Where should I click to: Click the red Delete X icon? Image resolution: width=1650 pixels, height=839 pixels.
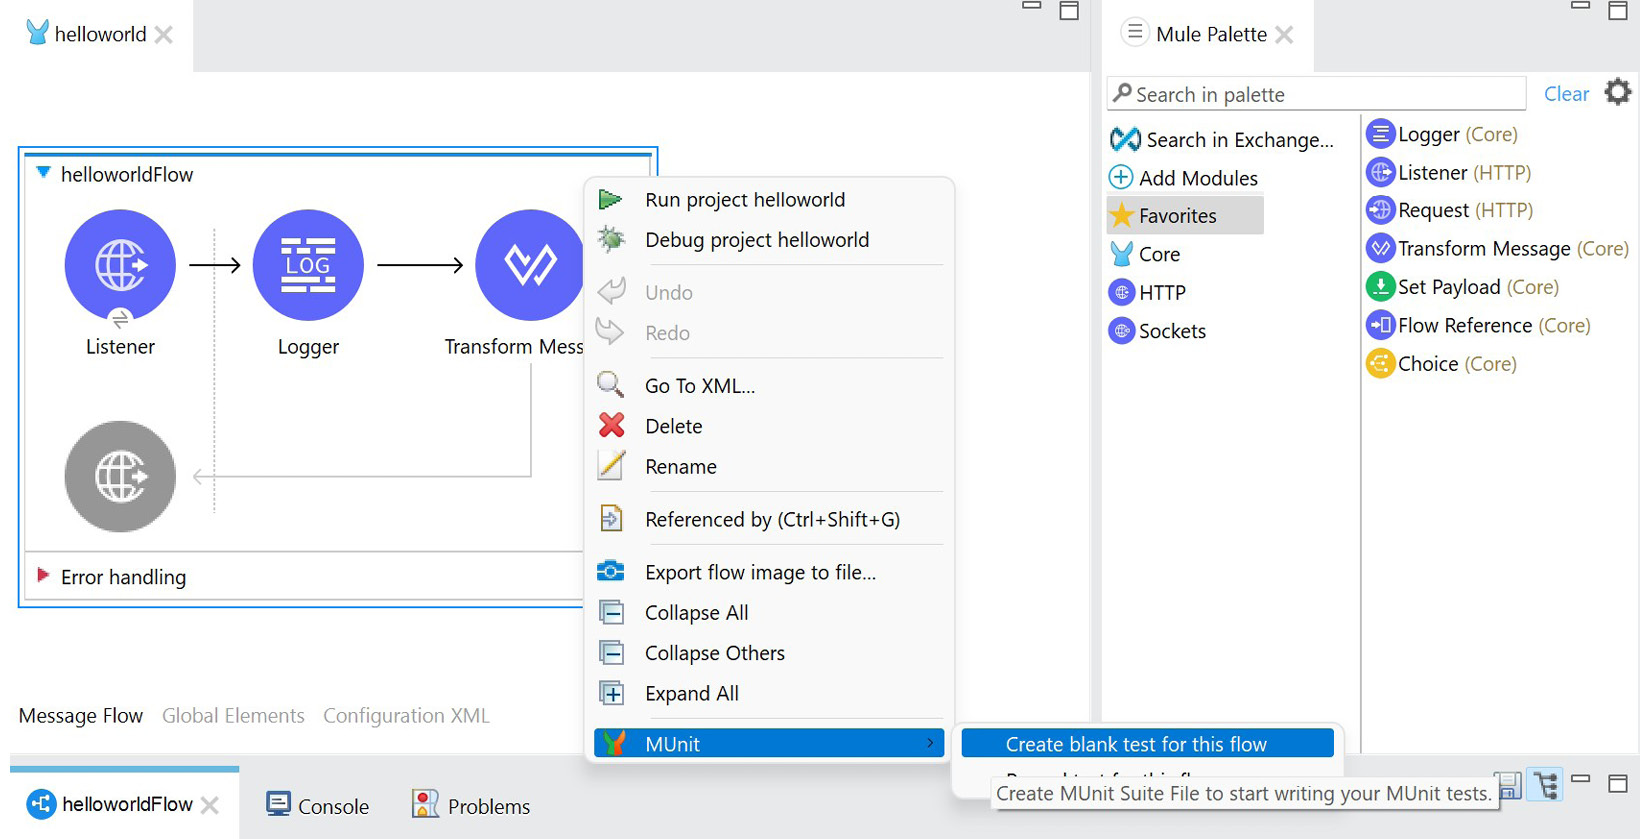click(x=612, y=425)
